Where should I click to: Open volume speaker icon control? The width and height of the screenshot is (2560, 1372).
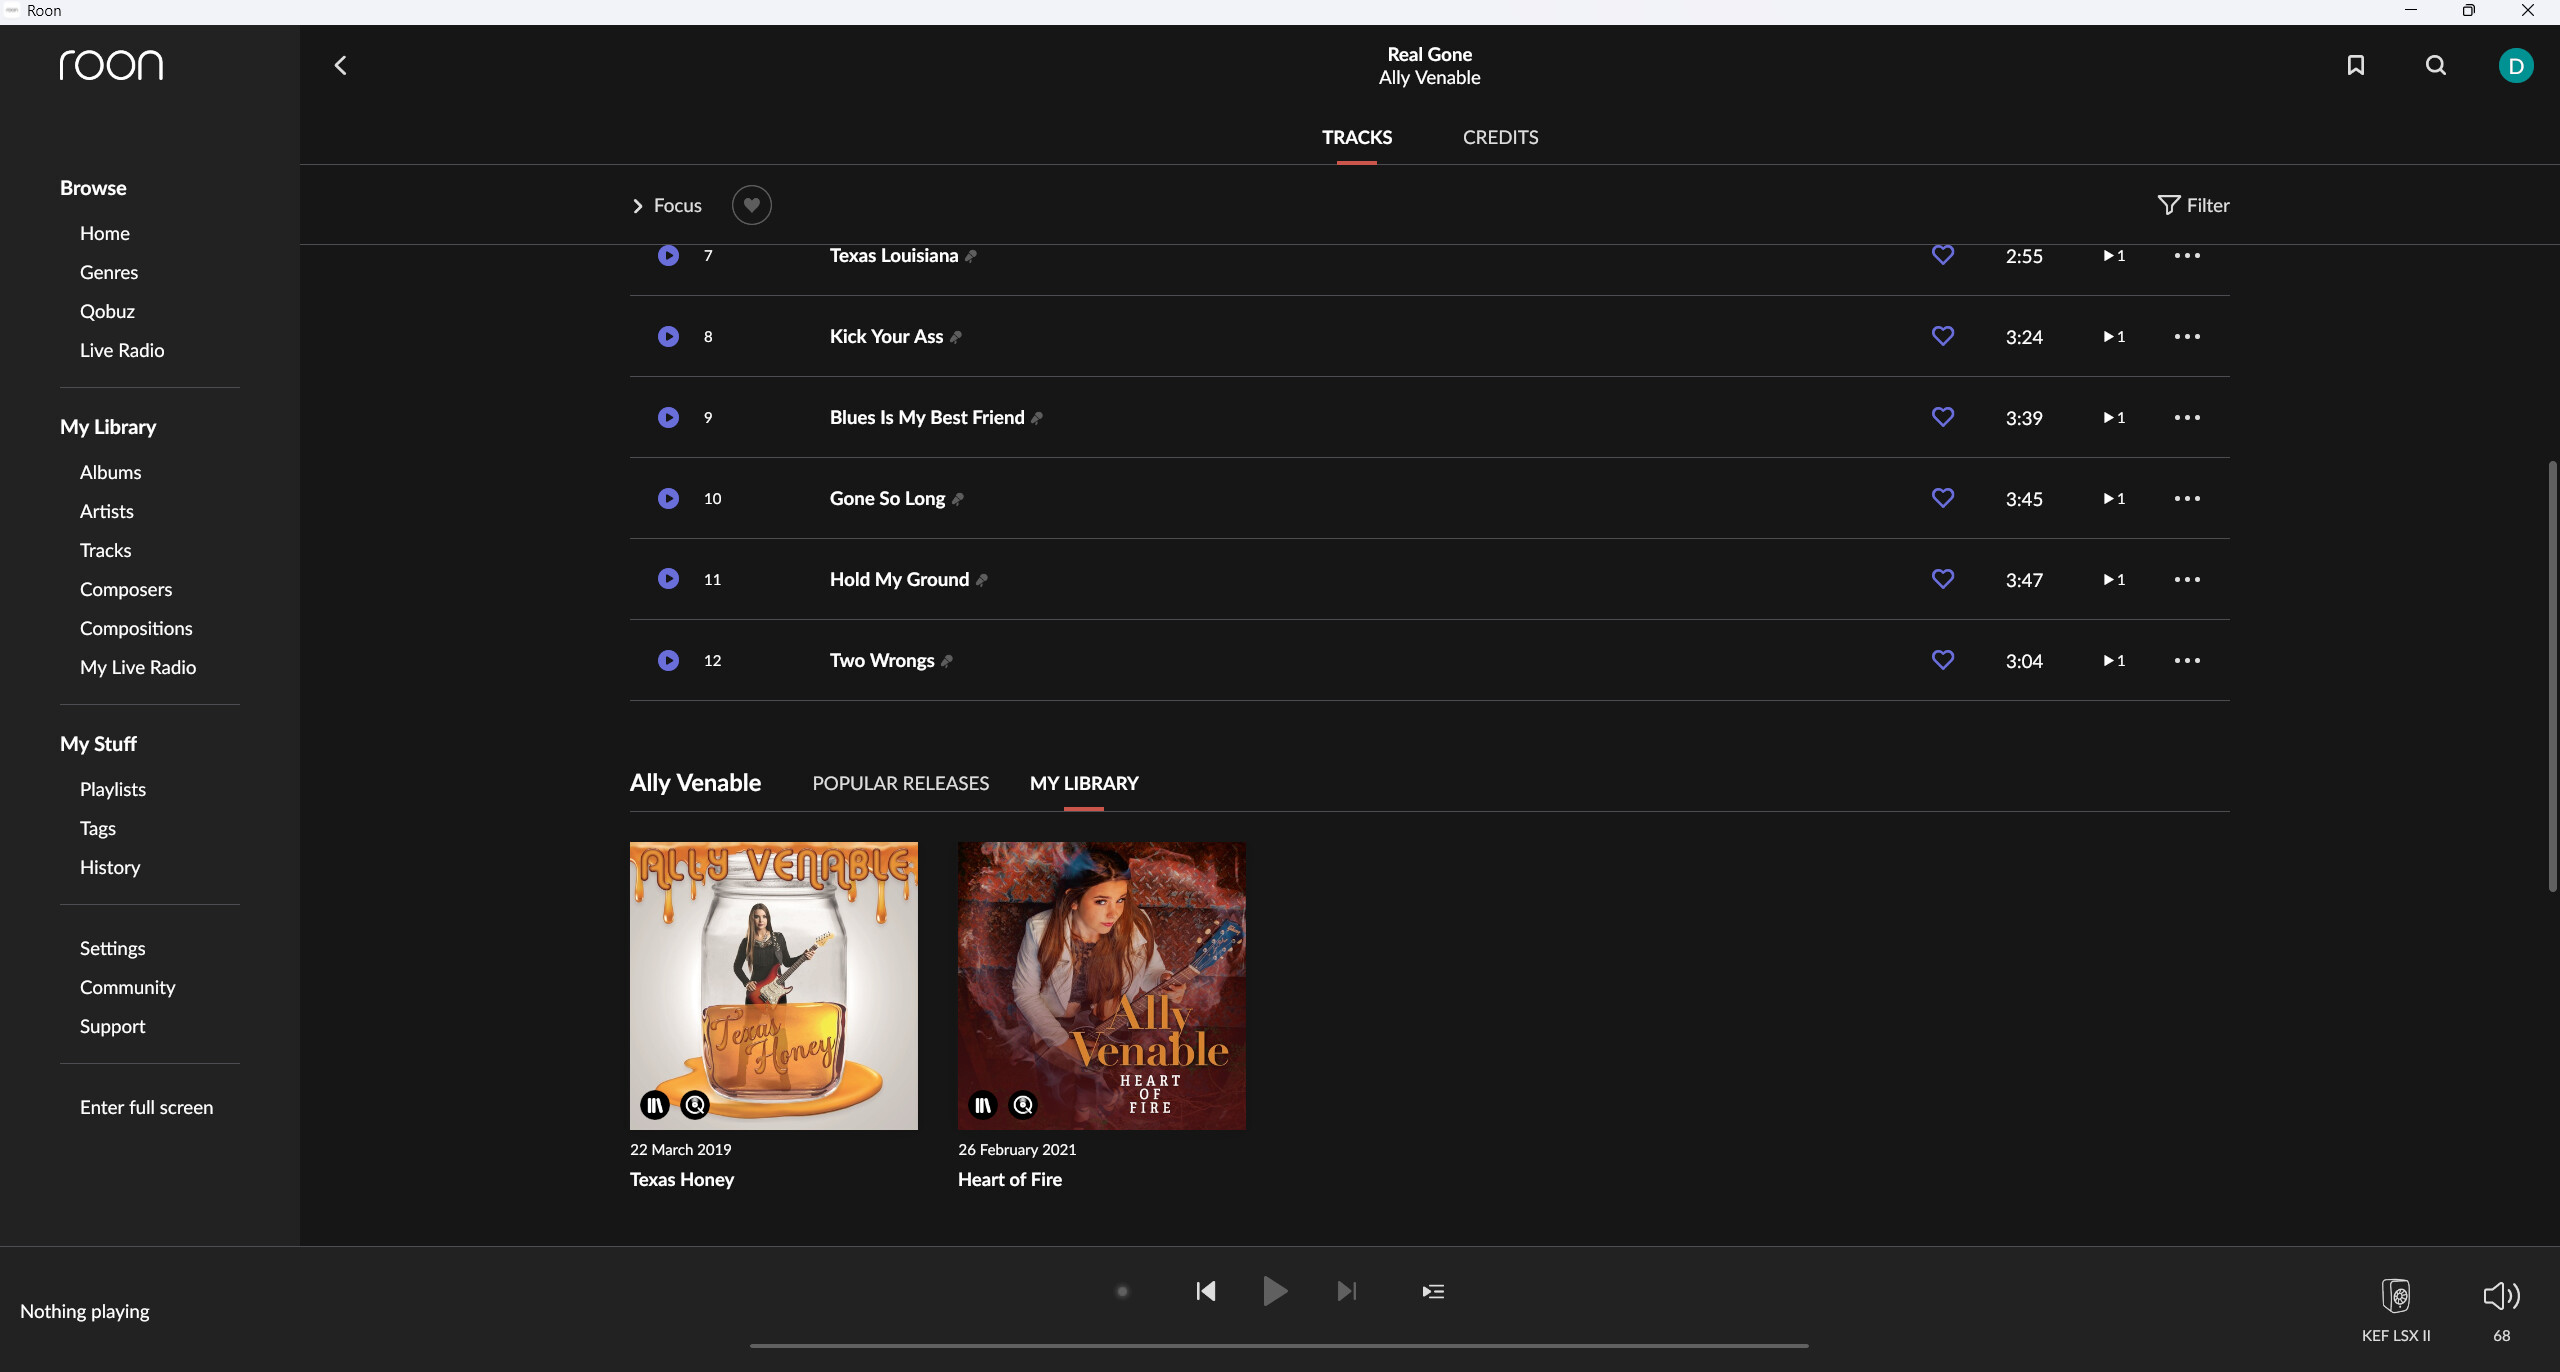tap(2500, 1296)
